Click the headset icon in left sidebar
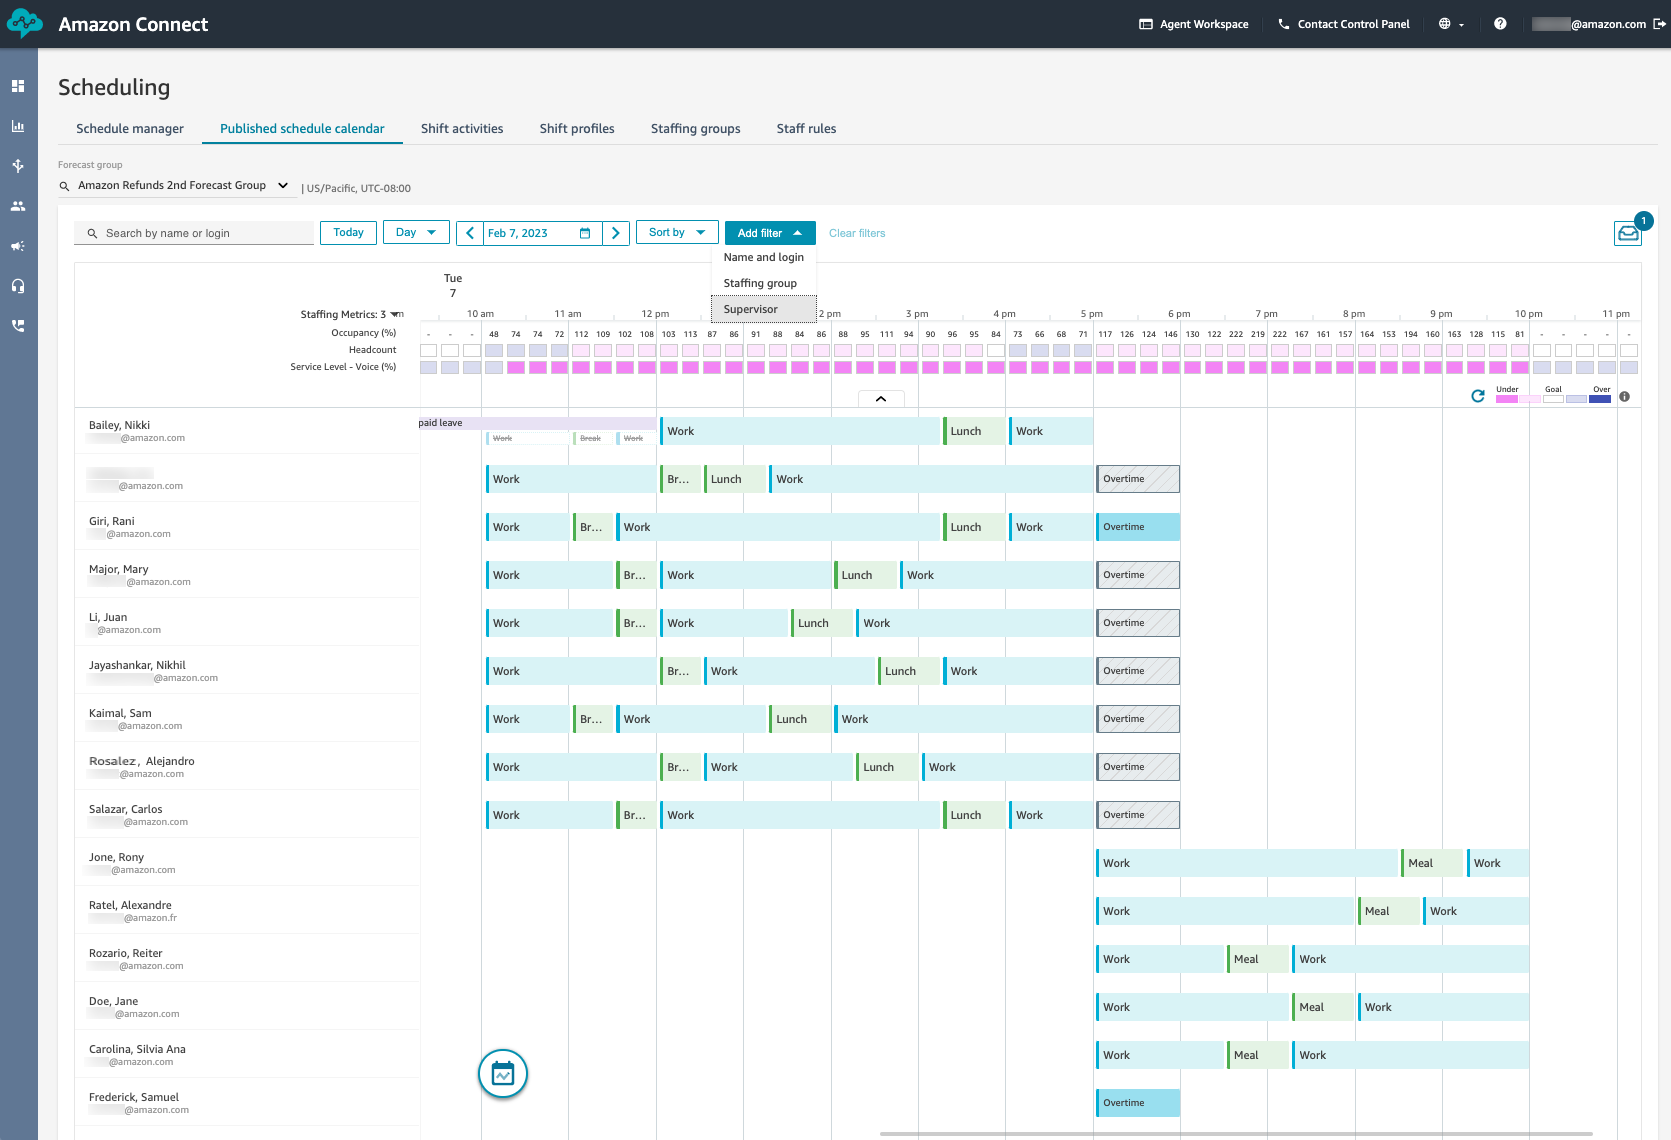Viewport: 1671px width, 1140px height. tap(18, 286)
